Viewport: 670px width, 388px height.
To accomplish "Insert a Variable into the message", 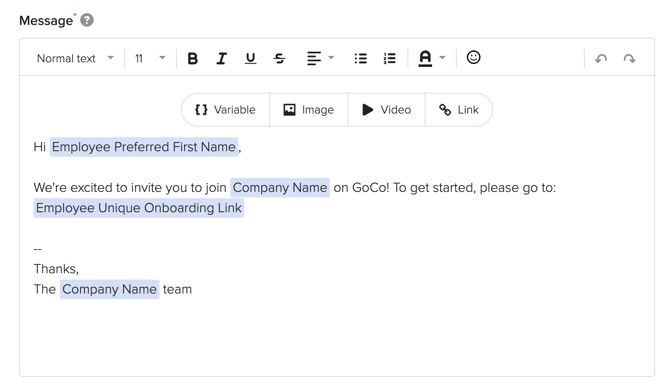I will coord(226,110).
